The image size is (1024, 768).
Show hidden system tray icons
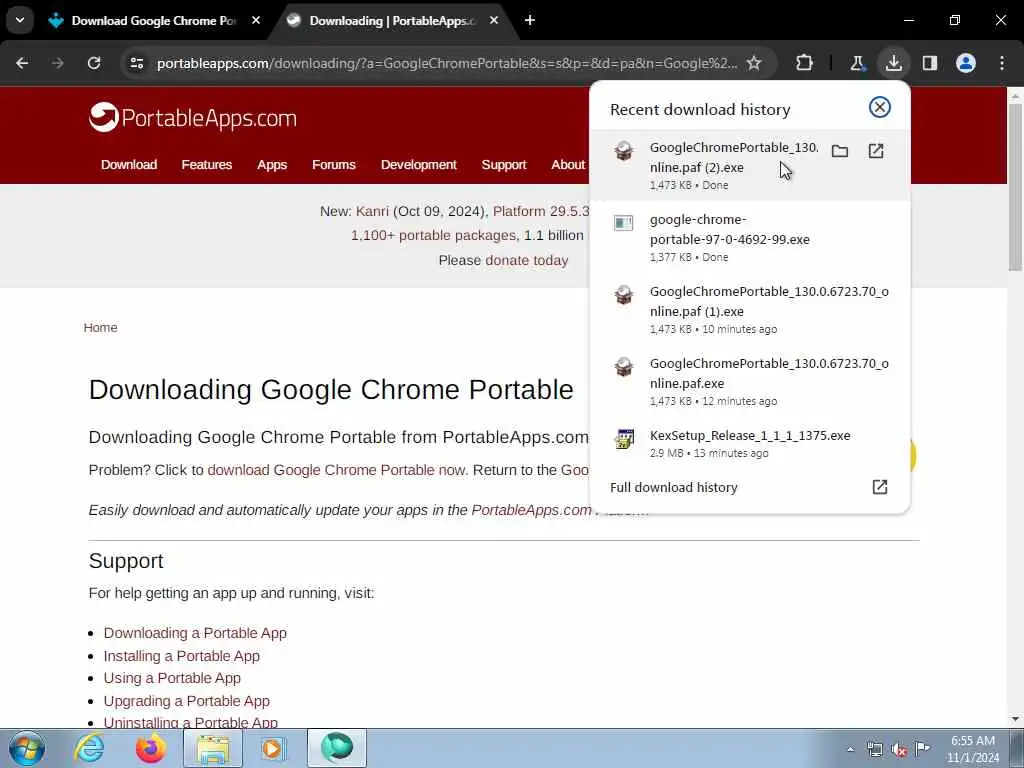pos(850,750)
